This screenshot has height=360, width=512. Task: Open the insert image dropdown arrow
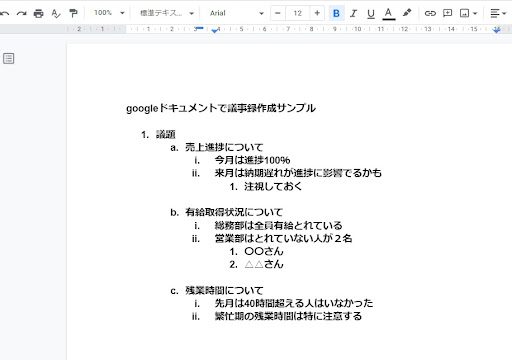point(475,13)
